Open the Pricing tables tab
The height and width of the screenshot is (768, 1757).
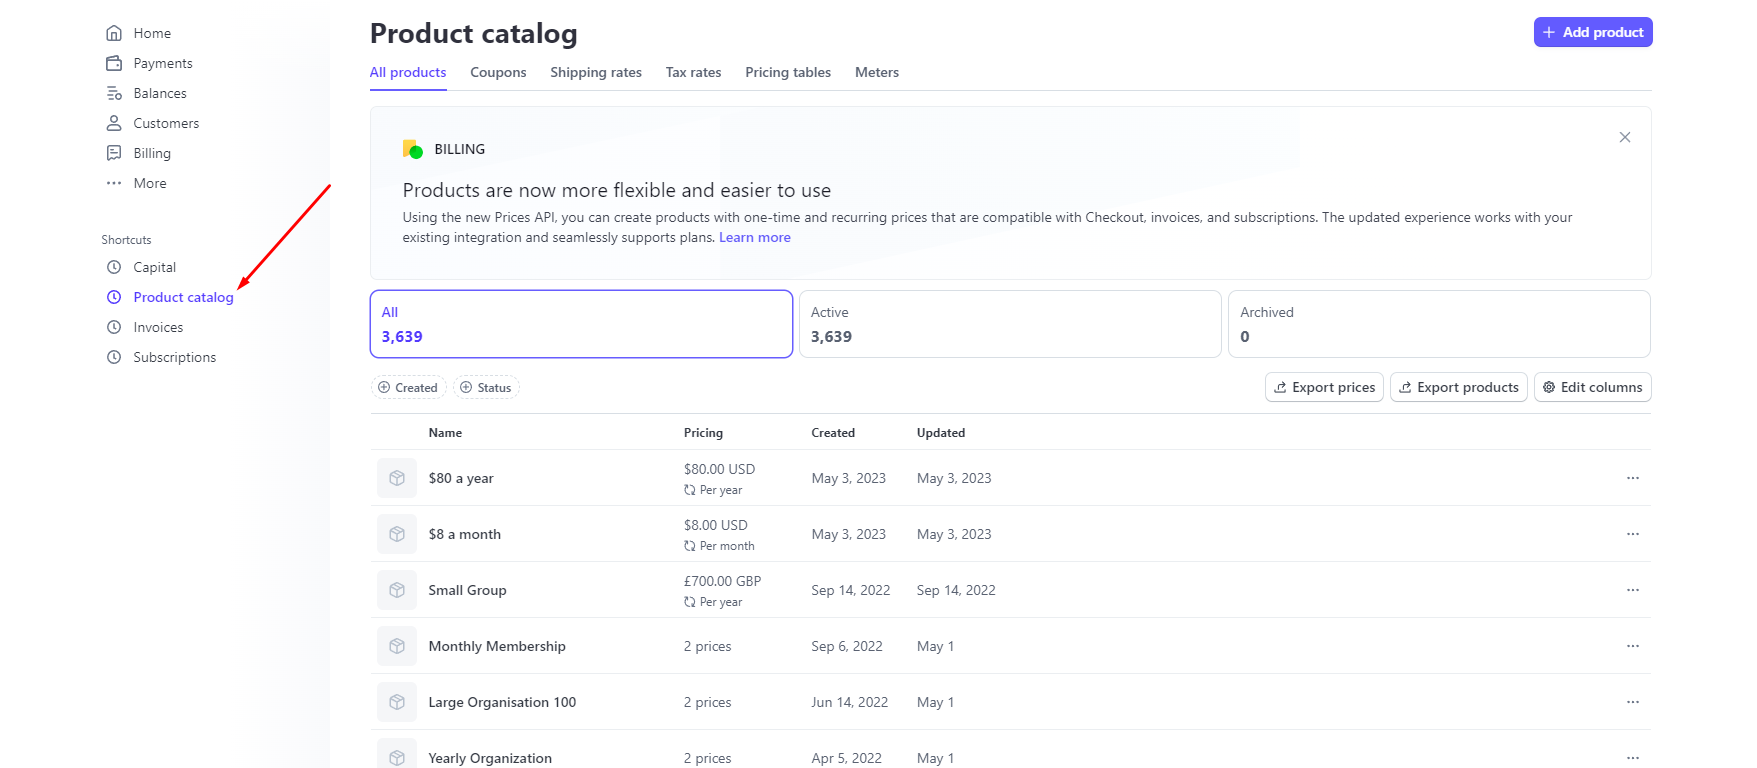pyautogui.click(x=787, y=72)
